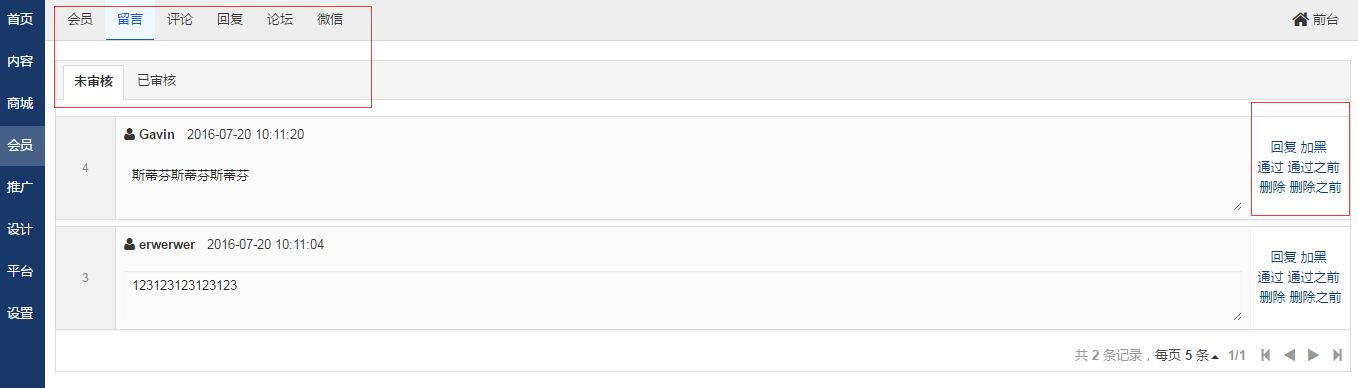Viewport: 1358px width, 388px height.
Task: Click the user icon next to erwerwer
Action: [x=130, y=244]
